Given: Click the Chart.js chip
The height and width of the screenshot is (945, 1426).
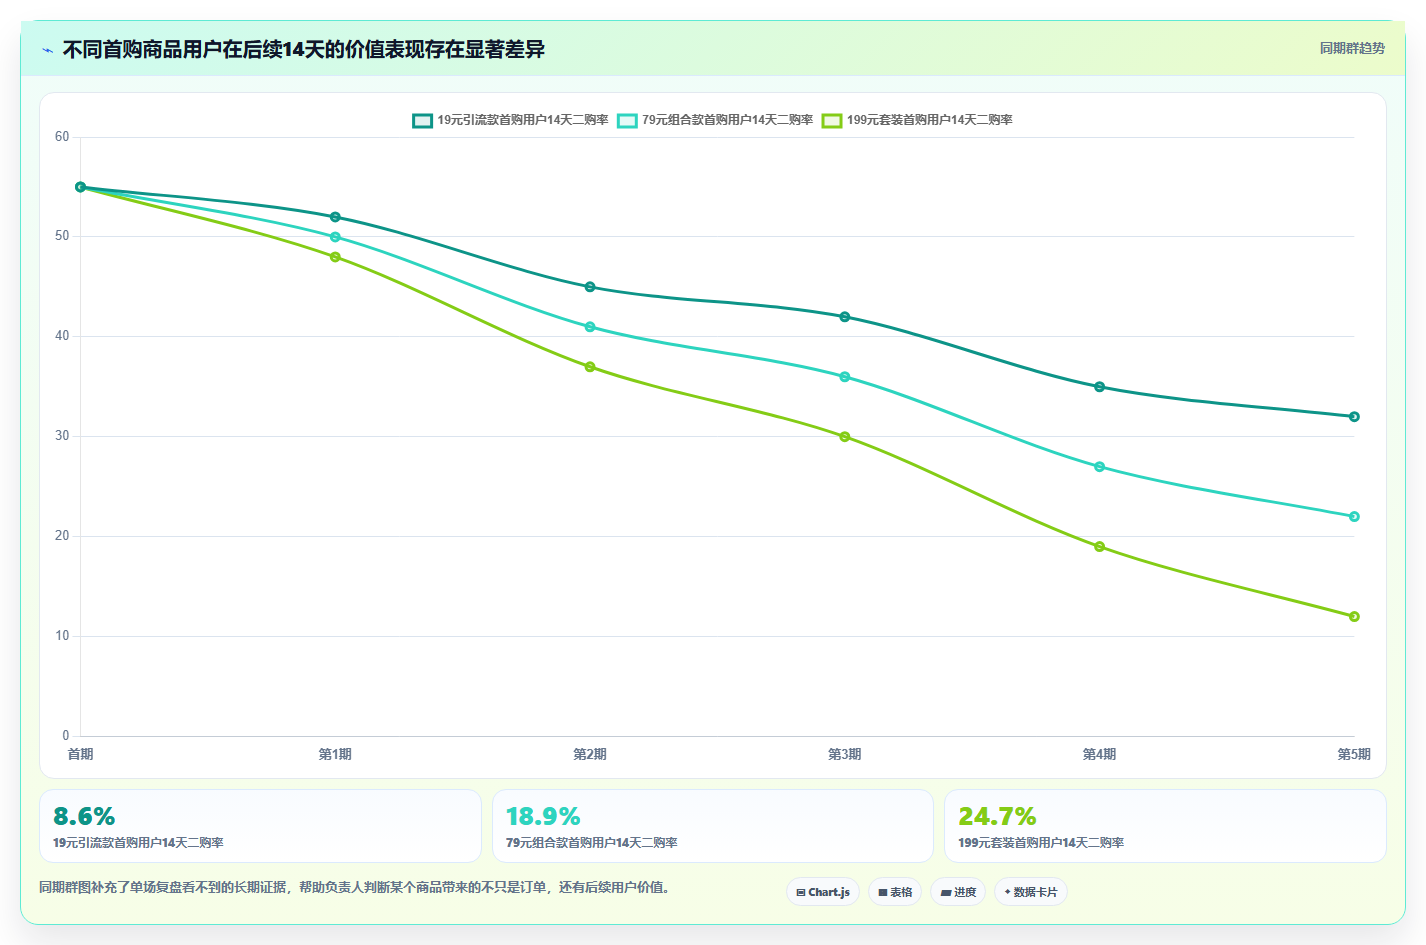Looking at the screenshot, I should (x=823, y=892).
